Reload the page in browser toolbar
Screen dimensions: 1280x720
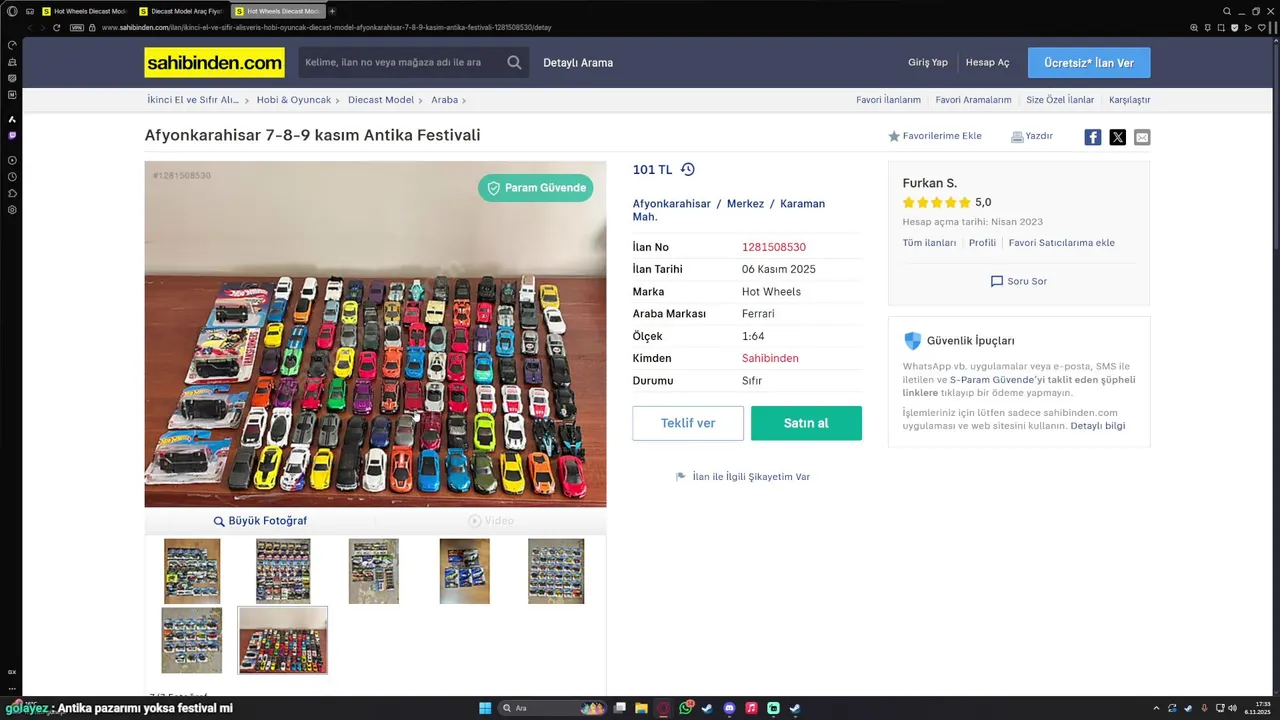click(x=57, y=28)
